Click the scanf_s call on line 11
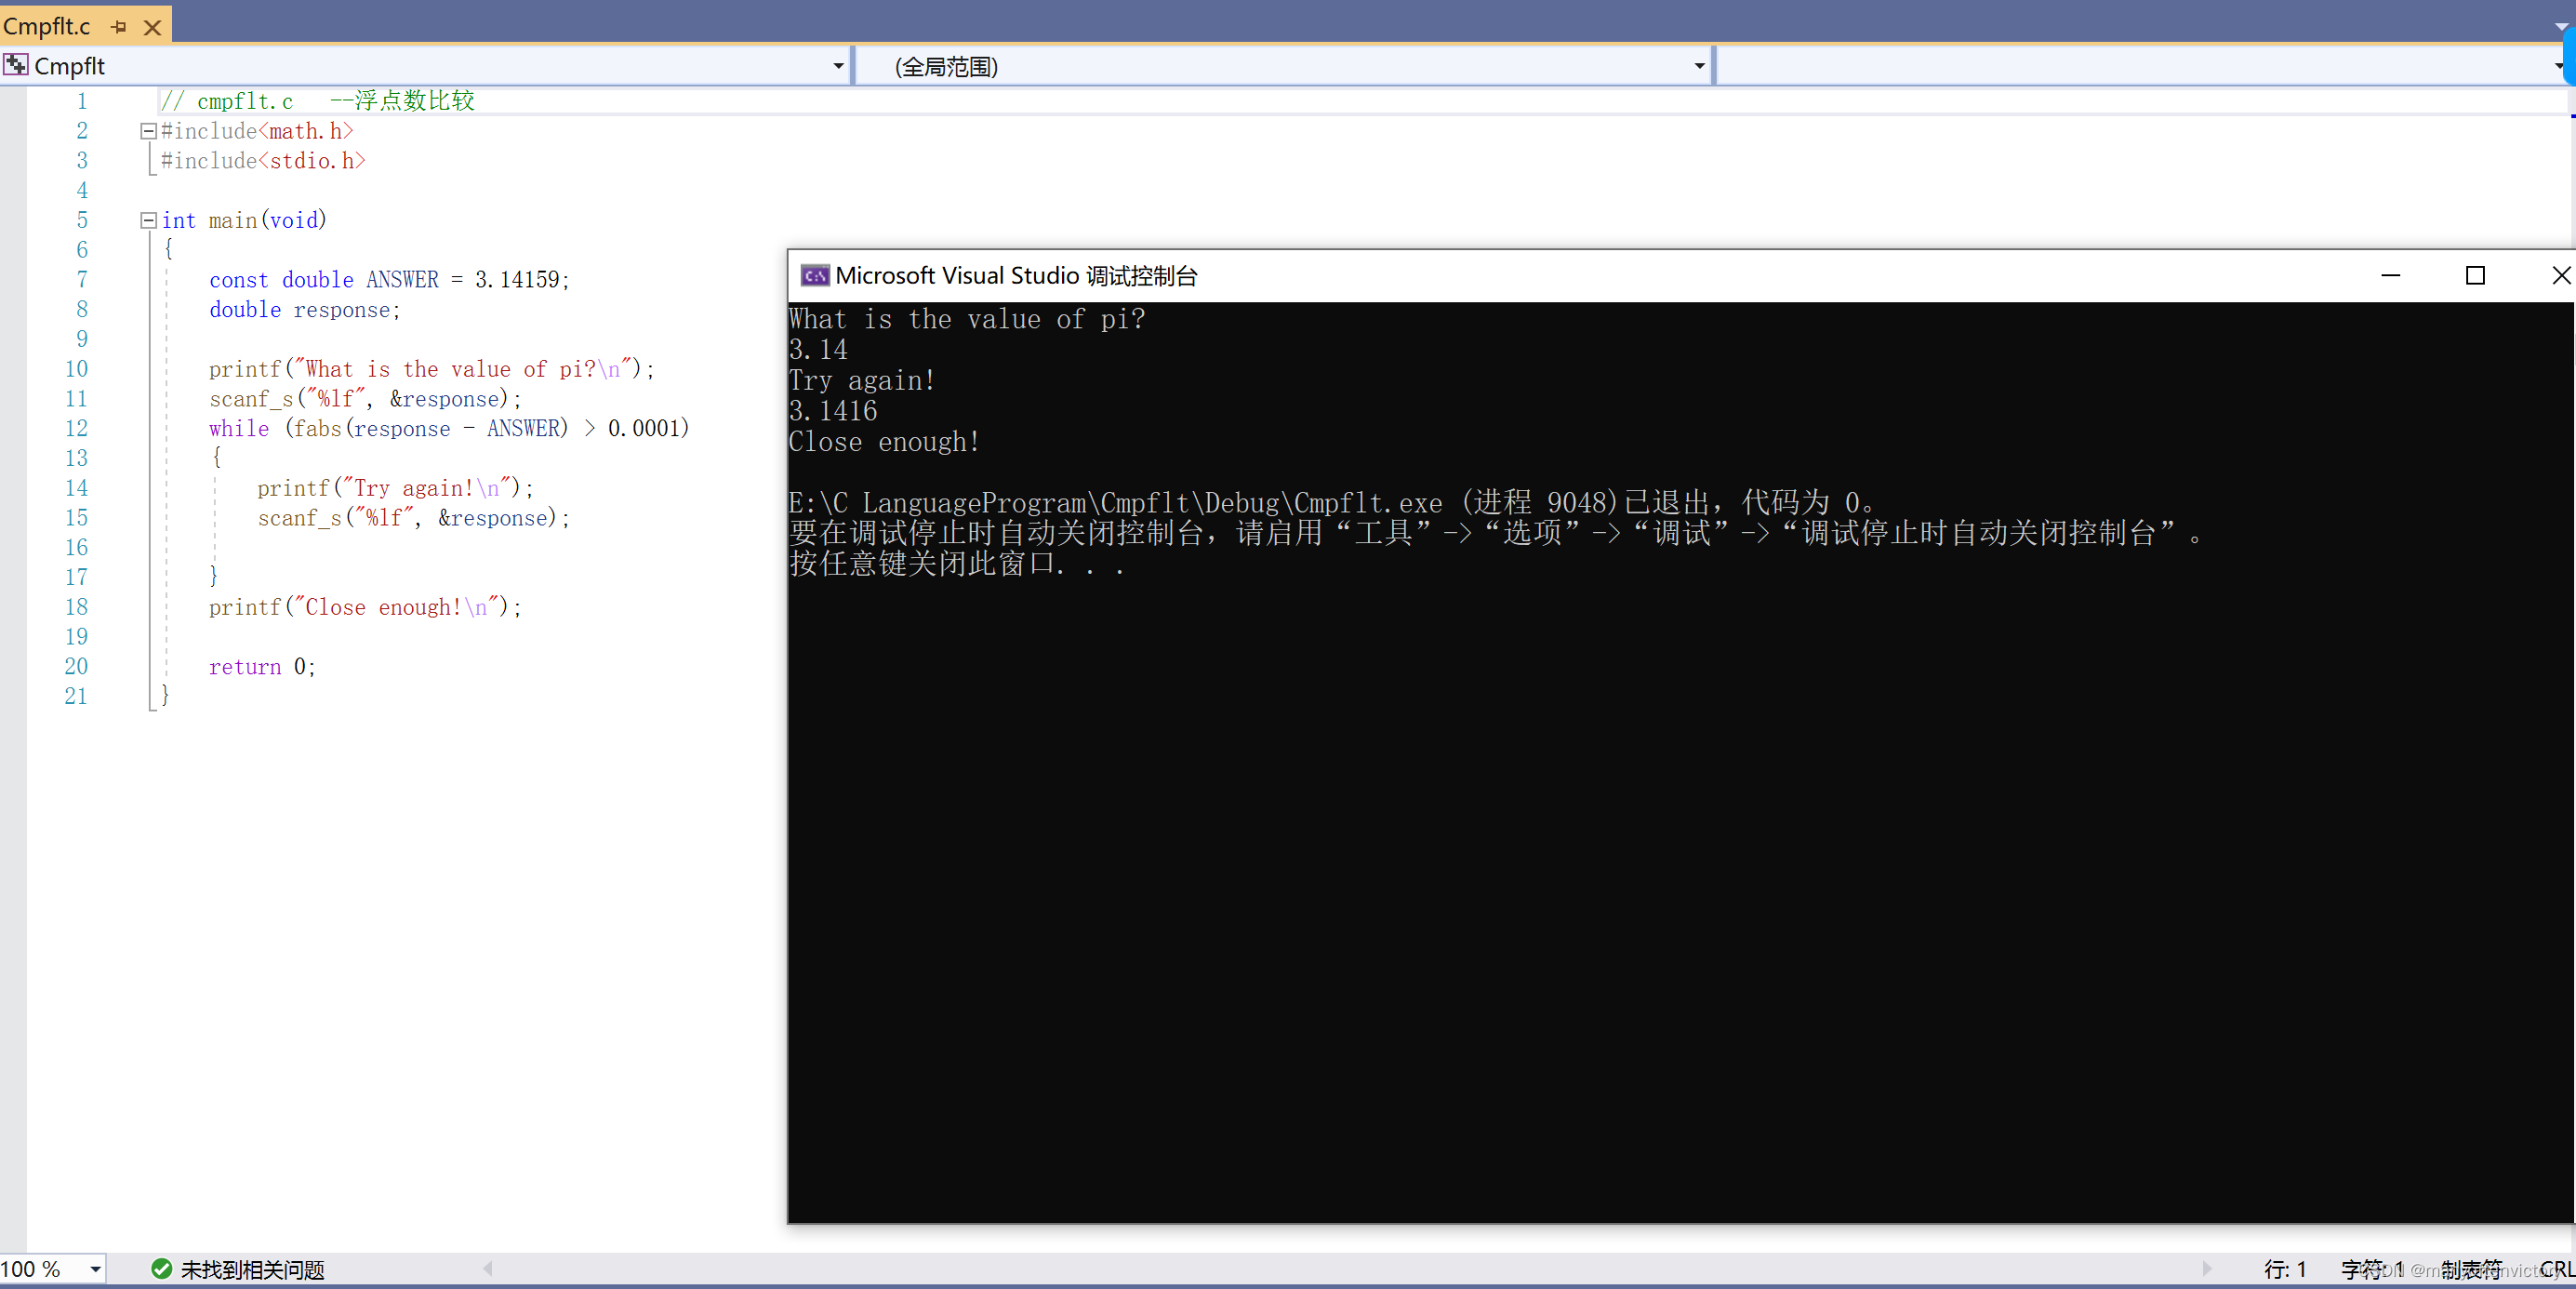This screenshot has width=2576, height=1289. point(365,398)
